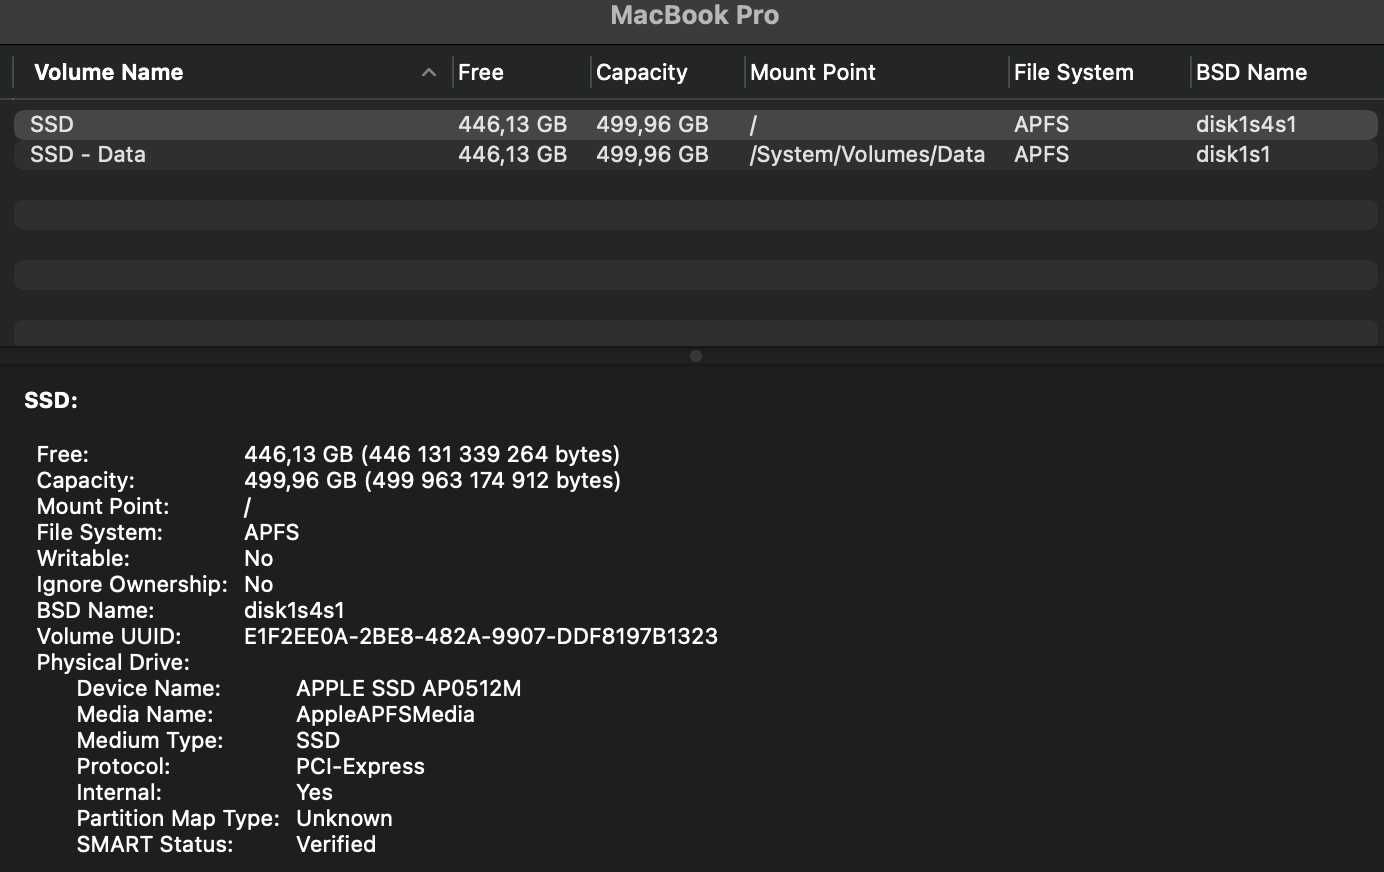Image resolution: width=1384 pixels, height=872 pixels.
Task: Sort by Mount Point column header
Action: pyautogui.click(x=813, y=72)
